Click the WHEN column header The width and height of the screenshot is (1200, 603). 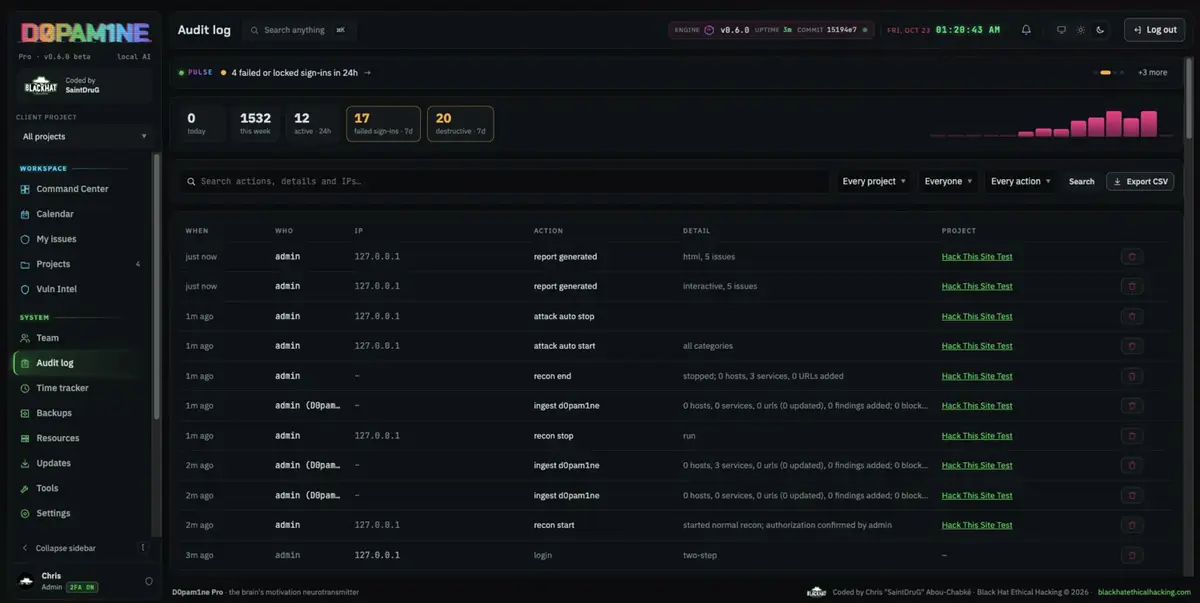(197, 231)
